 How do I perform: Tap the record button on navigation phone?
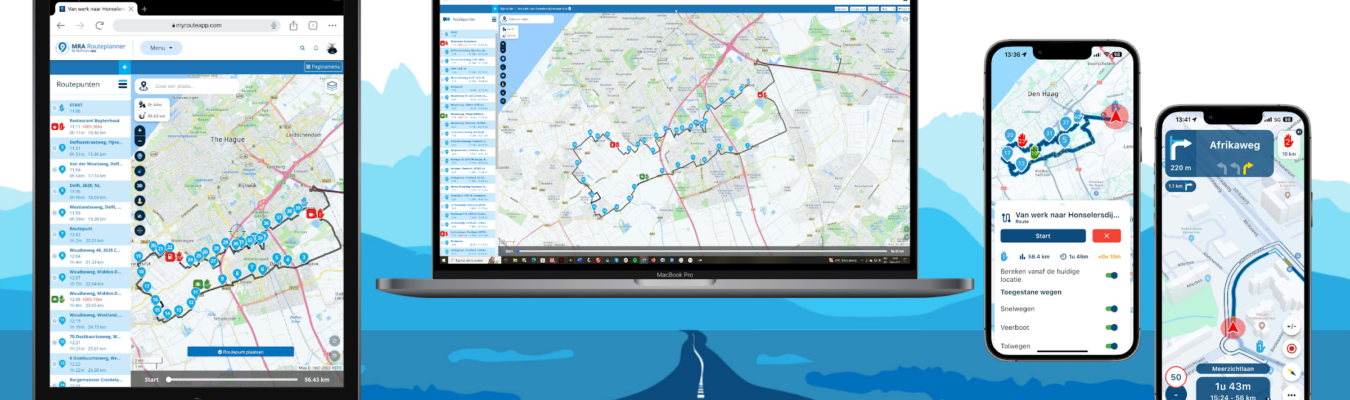point(1291,349)
